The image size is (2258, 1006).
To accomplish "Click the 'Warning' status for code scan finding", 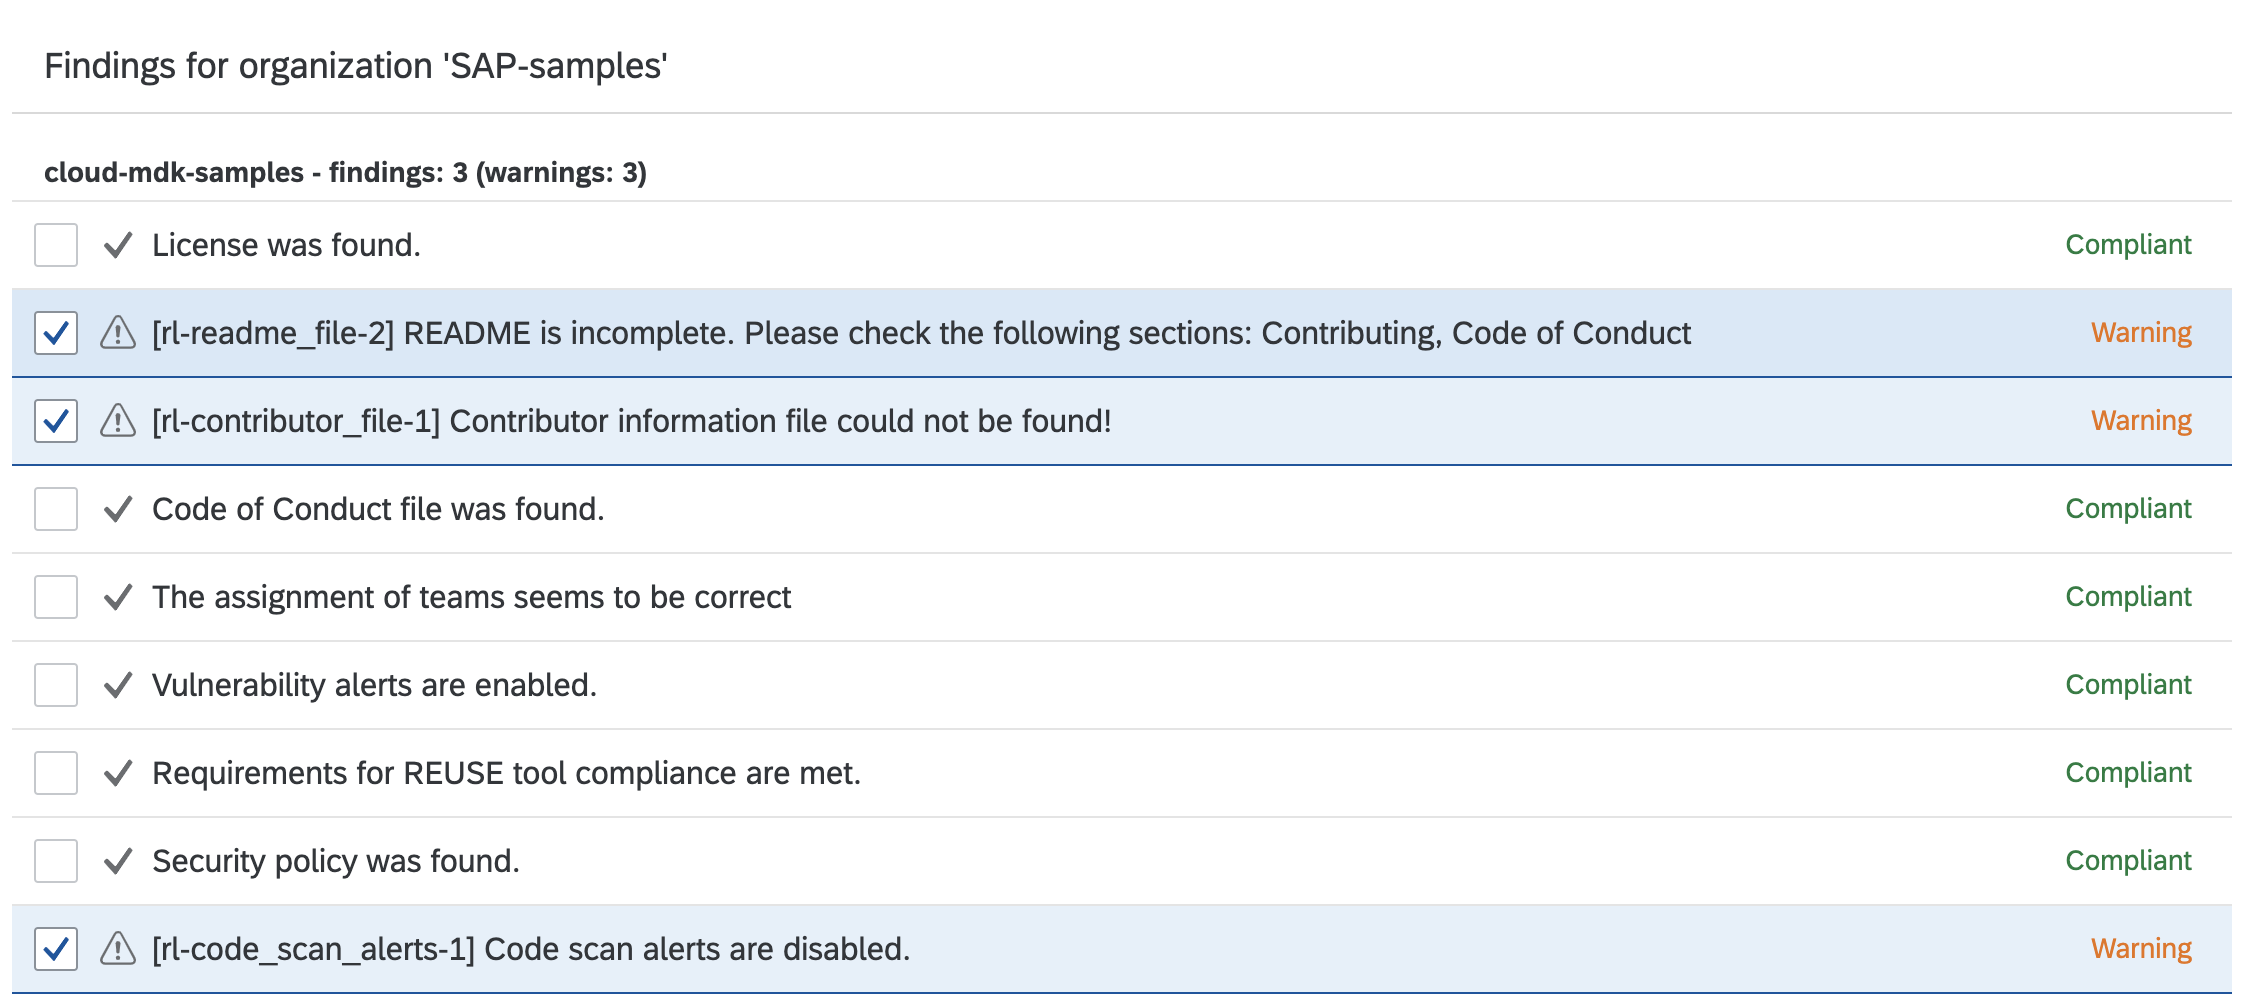I will (x=2140, y=948).
